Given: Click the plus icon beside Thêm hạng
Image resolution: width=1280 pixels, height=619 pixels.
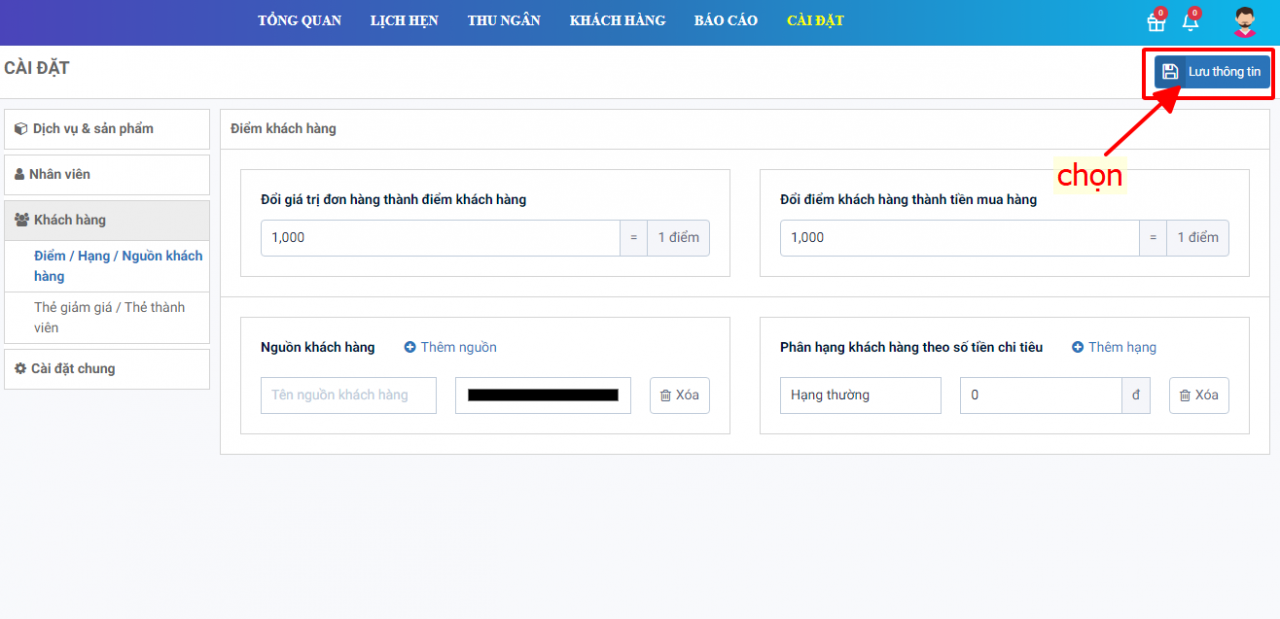Looking at the screenshot, I should [x=1077, y=347].
